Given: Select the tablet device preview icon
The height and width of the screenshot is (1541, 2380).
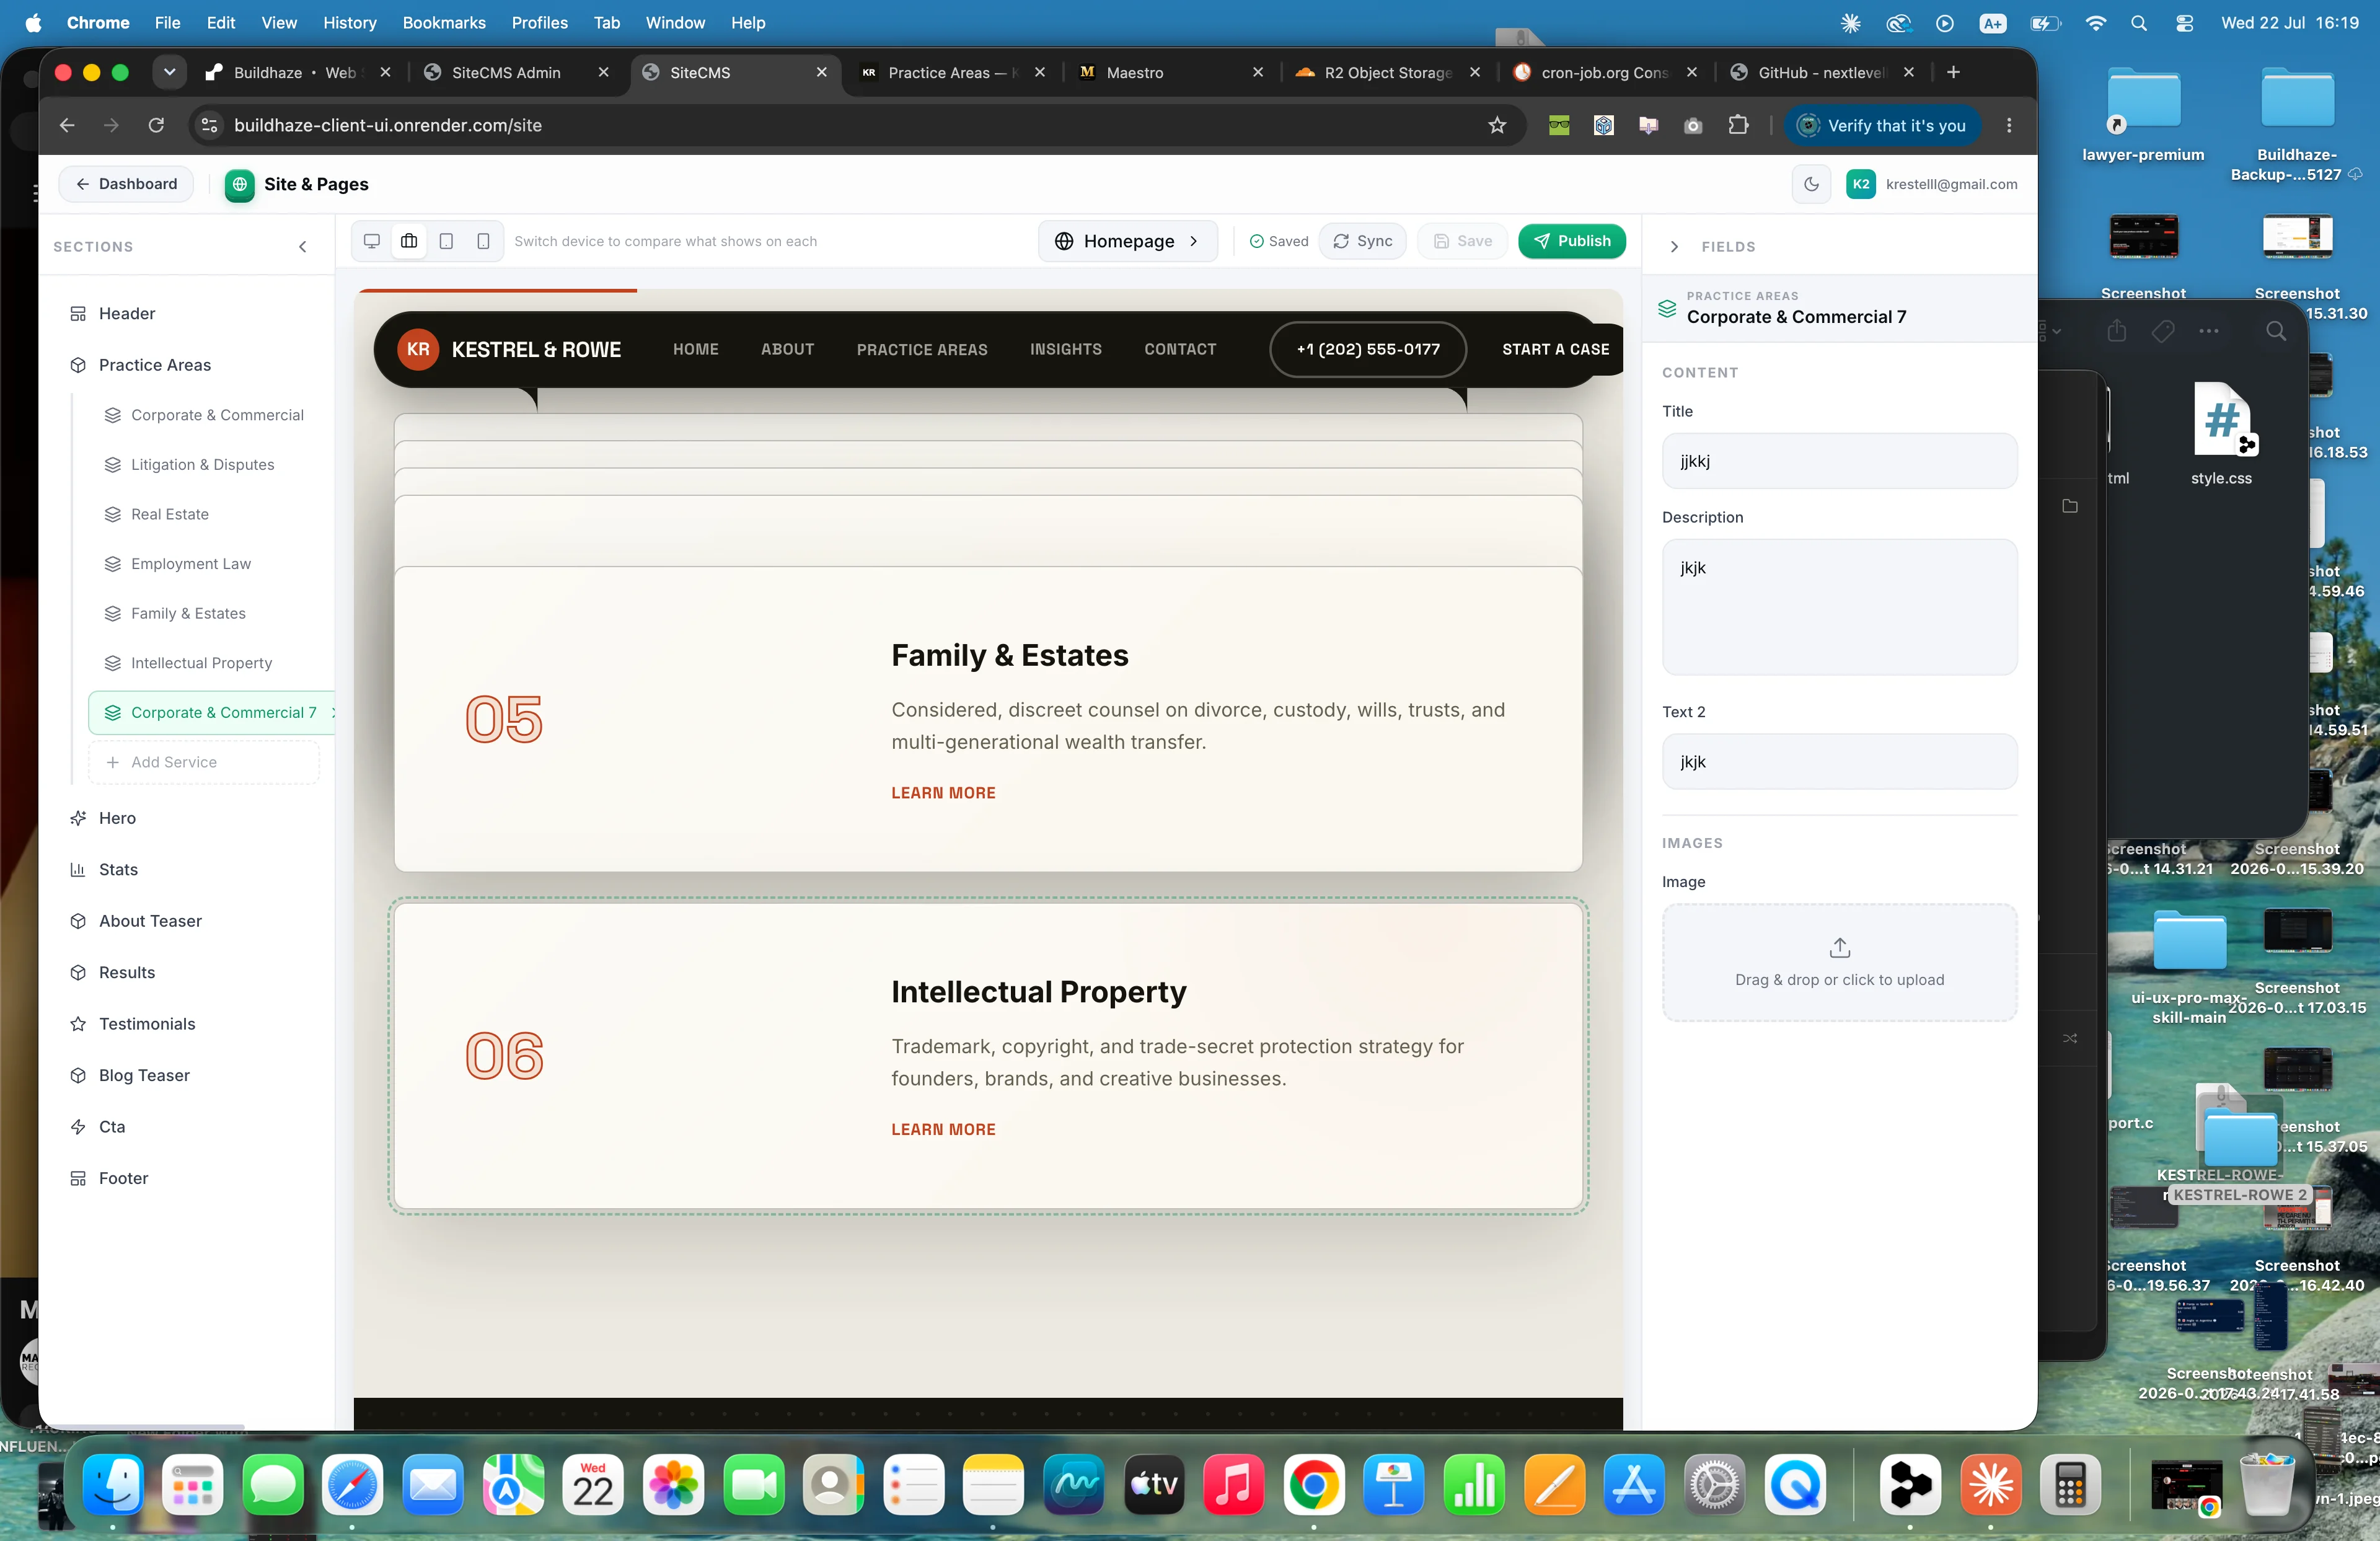Looking at the screenshot, I should pos(447,241).
